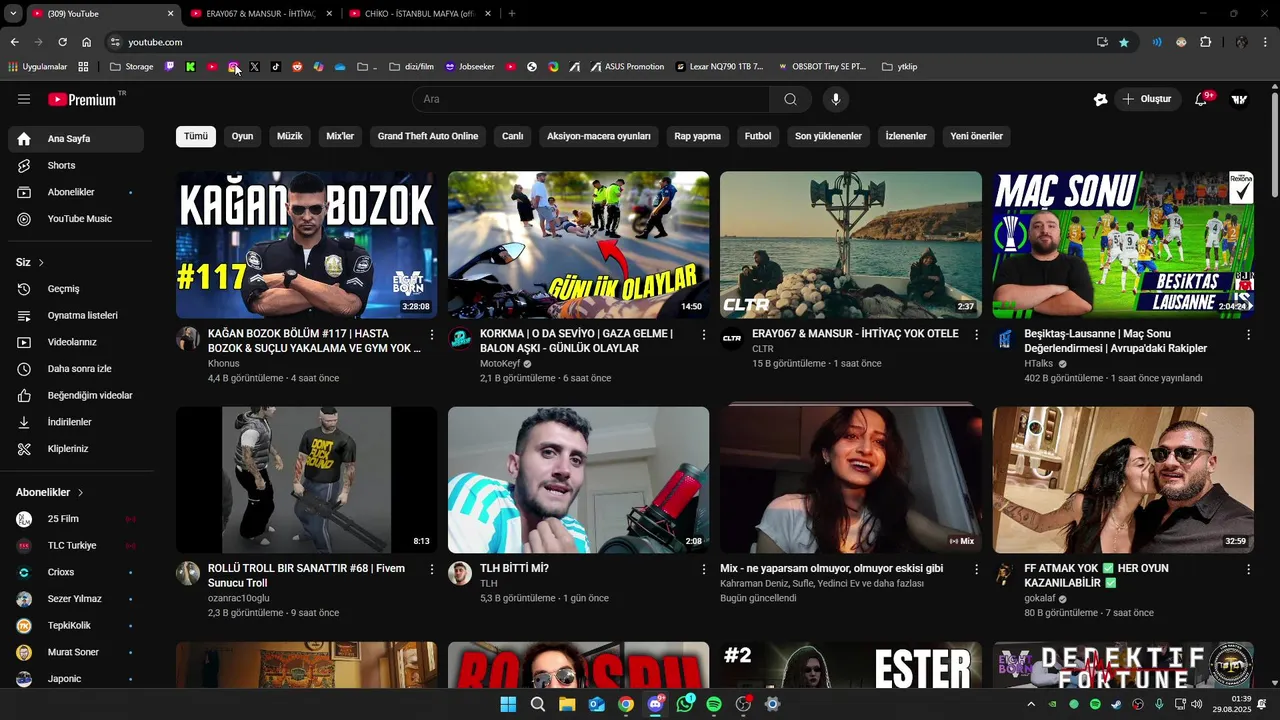1280x720 pixels.
Task: Open HTalks channel avatar
Action: [1004, 338]
